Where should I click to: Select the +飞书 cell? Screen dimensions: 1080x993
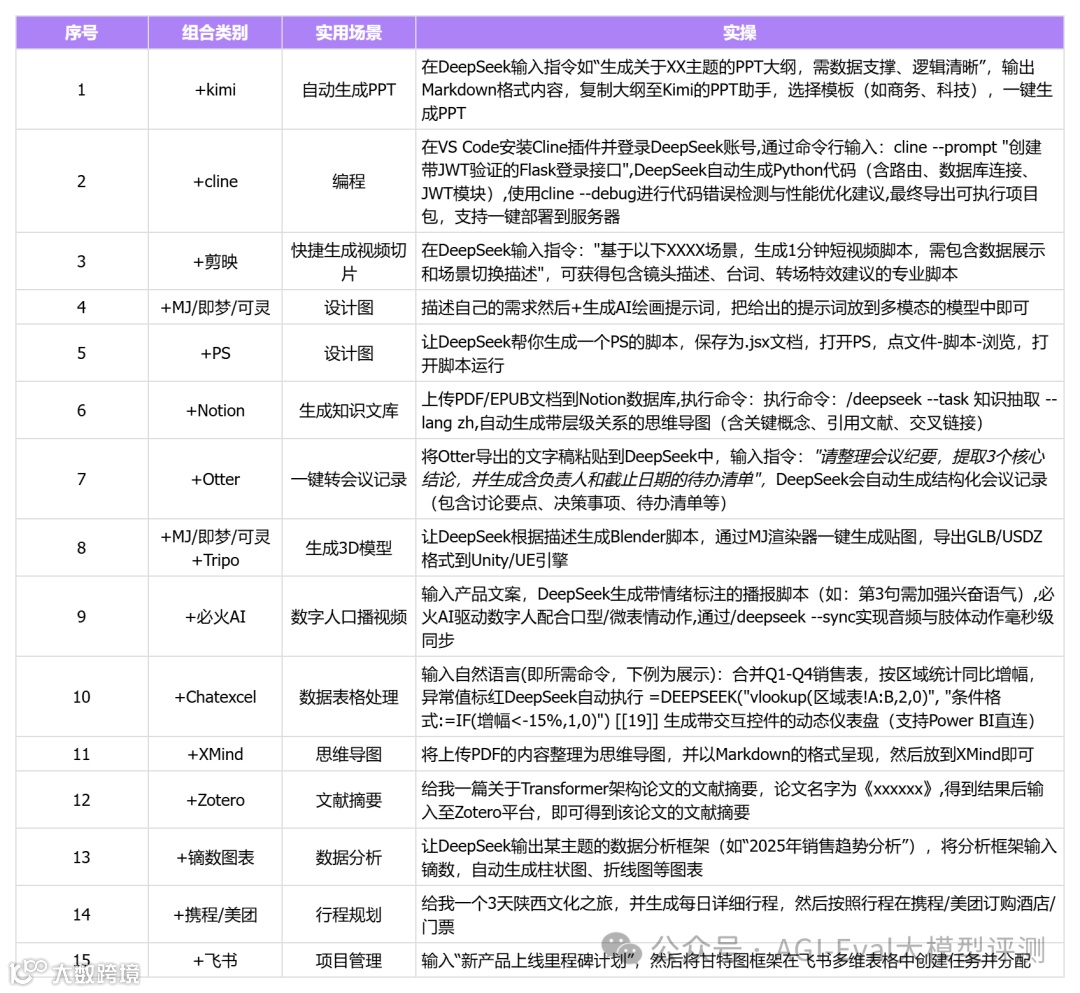point(215,960)
